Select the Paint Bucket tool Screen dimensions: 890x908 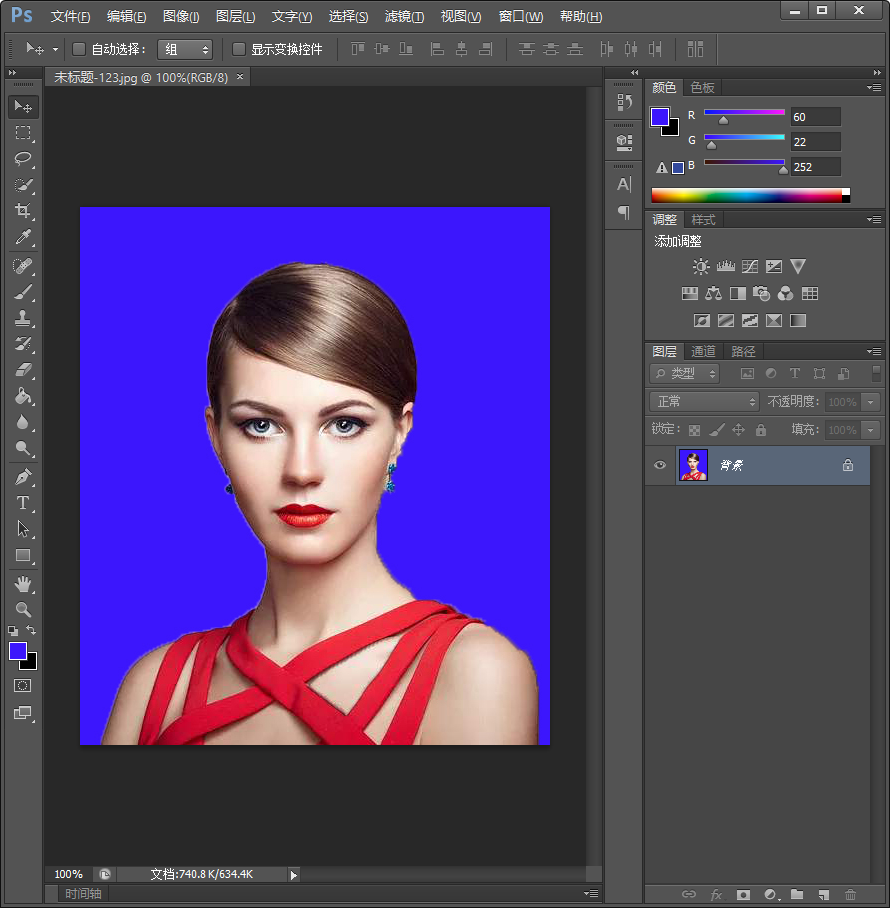[x=23, y=396]
